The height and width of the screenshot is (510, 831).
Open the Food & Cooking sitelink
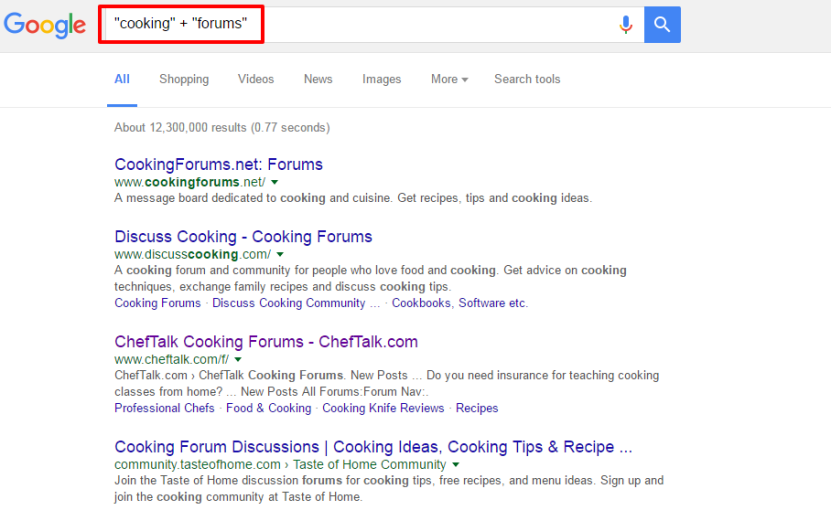tap(269, 408)
